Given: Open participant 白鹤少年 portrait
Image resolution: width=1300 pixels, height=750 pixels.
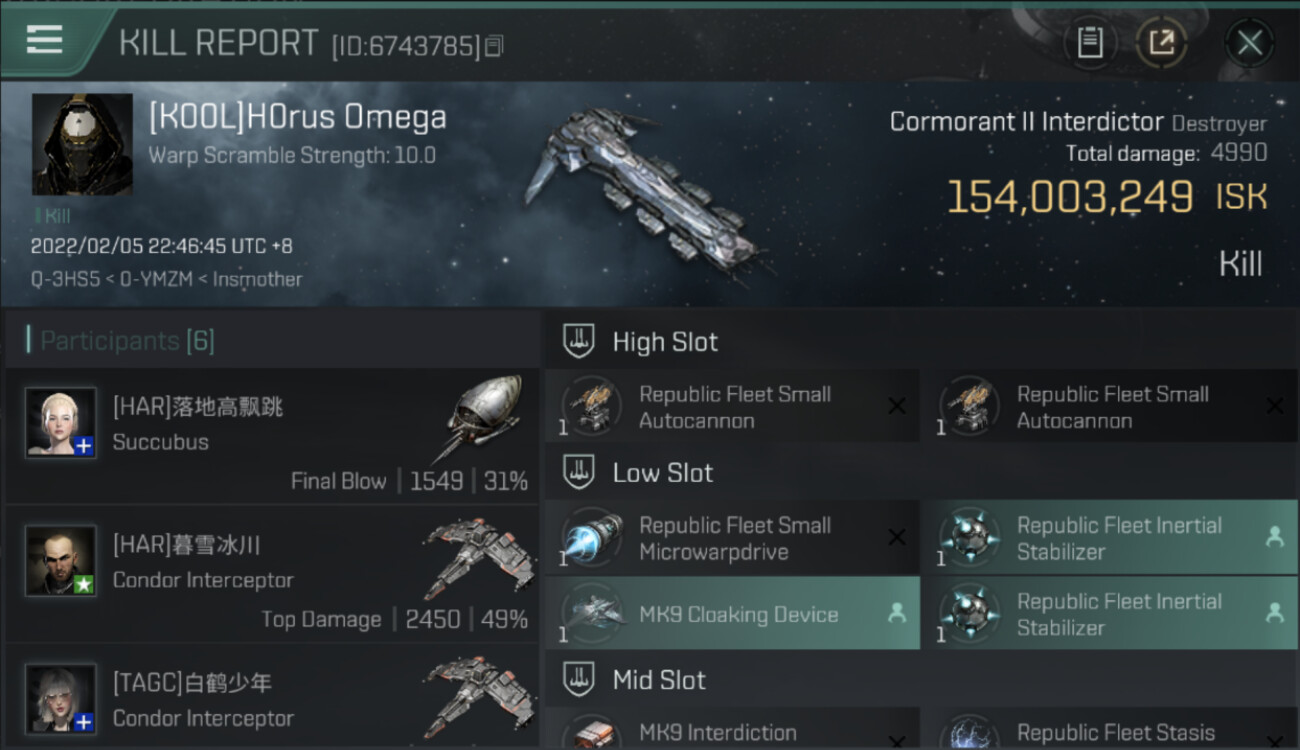Looking at the screenshot, I should click(x=61, y=699).
